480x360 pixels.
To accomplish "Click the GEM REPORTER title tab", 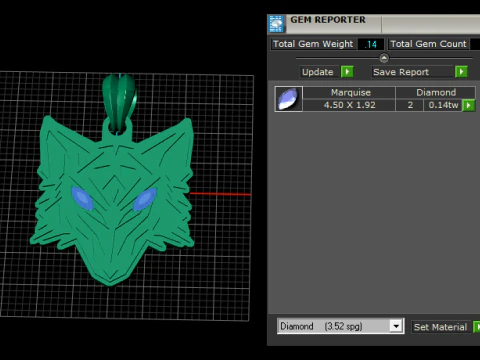I will 328,20.
